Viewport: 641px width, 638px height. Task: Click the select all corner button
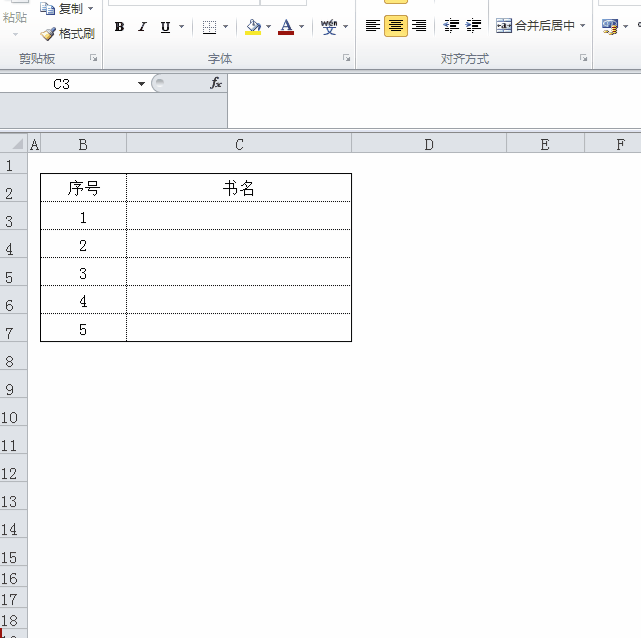coord(14,144)
